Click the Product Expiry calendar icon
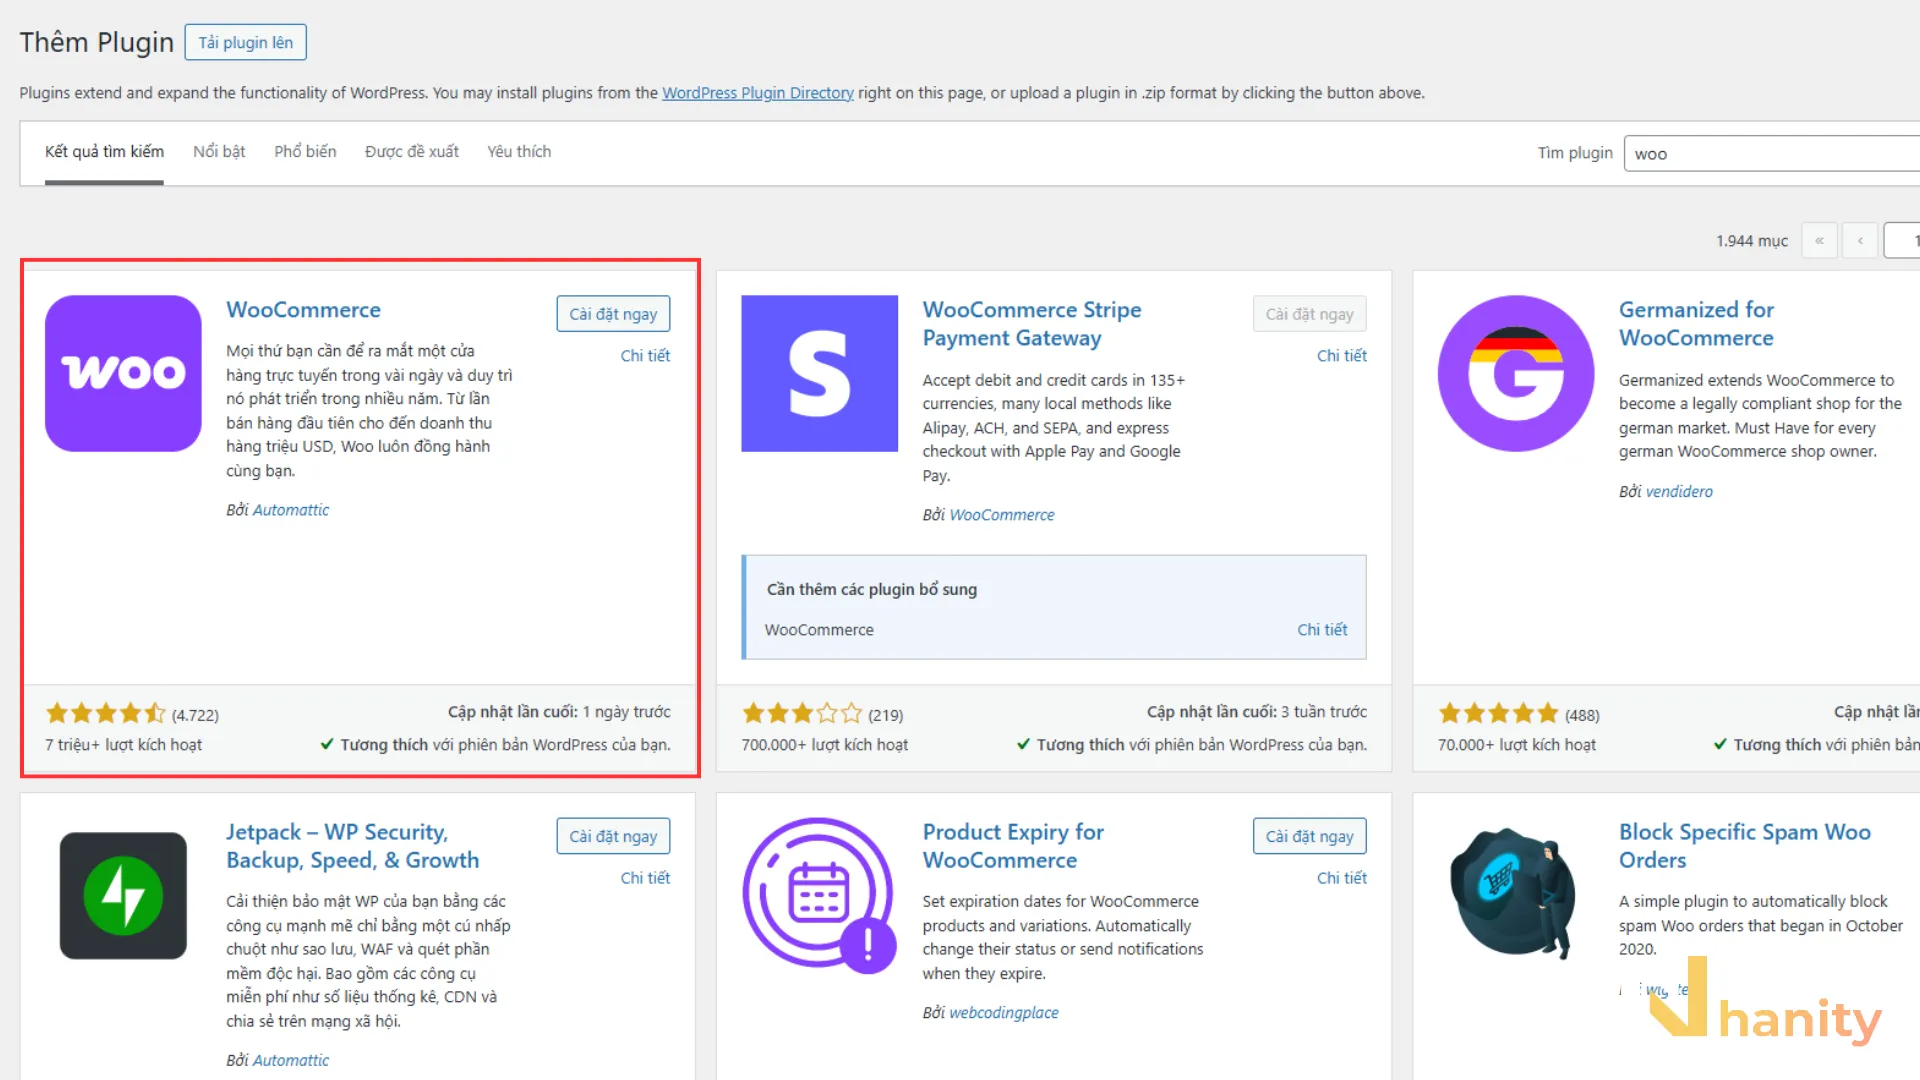1920x1080 pixels. 819,895
